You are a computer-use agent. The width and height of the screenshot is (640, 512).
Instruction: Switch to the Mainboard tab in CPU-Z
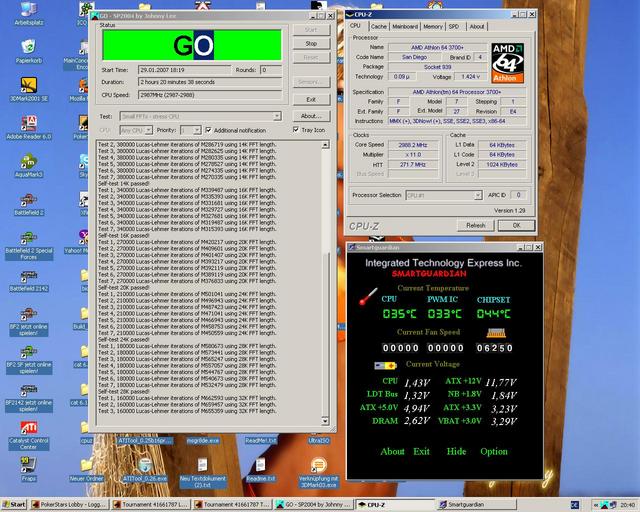pyautogui.click(x=404, y=27)
